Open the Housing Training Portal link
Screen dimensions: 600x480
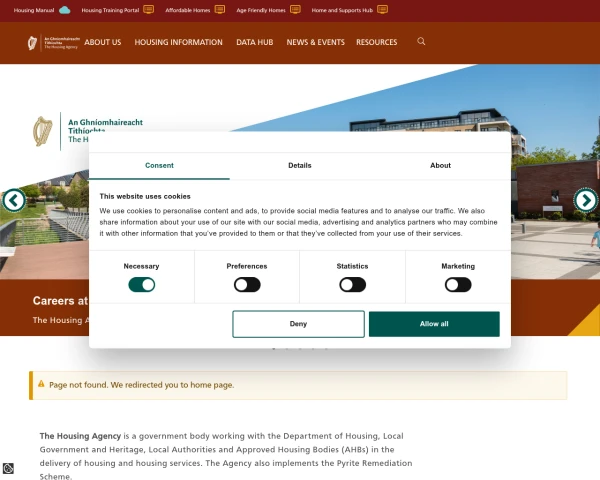[110, 10]
